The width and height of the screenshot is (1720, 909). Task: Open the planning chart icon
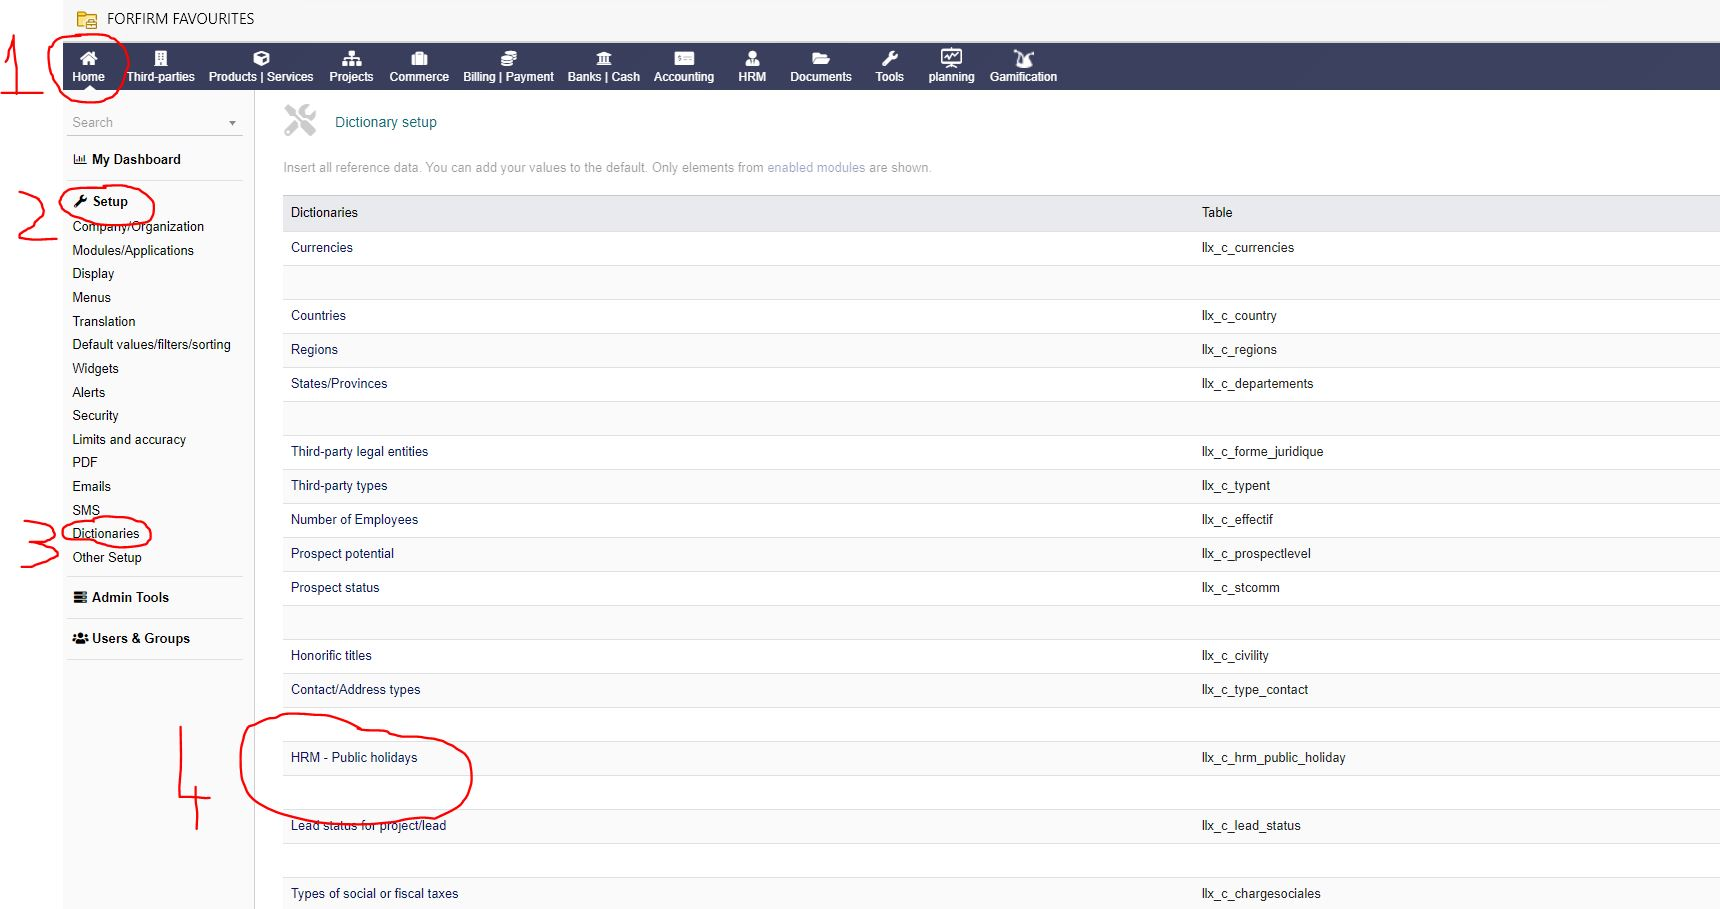950,58
